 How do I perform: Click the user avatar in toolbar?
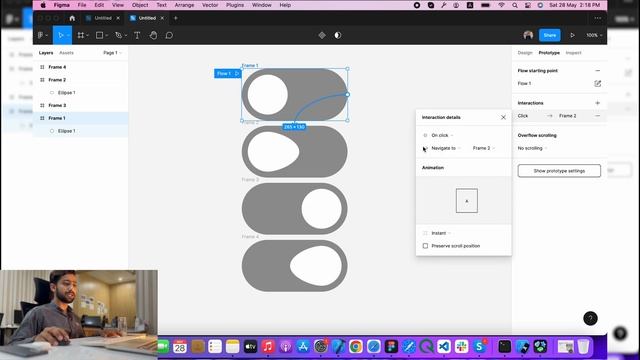[528, 35]
